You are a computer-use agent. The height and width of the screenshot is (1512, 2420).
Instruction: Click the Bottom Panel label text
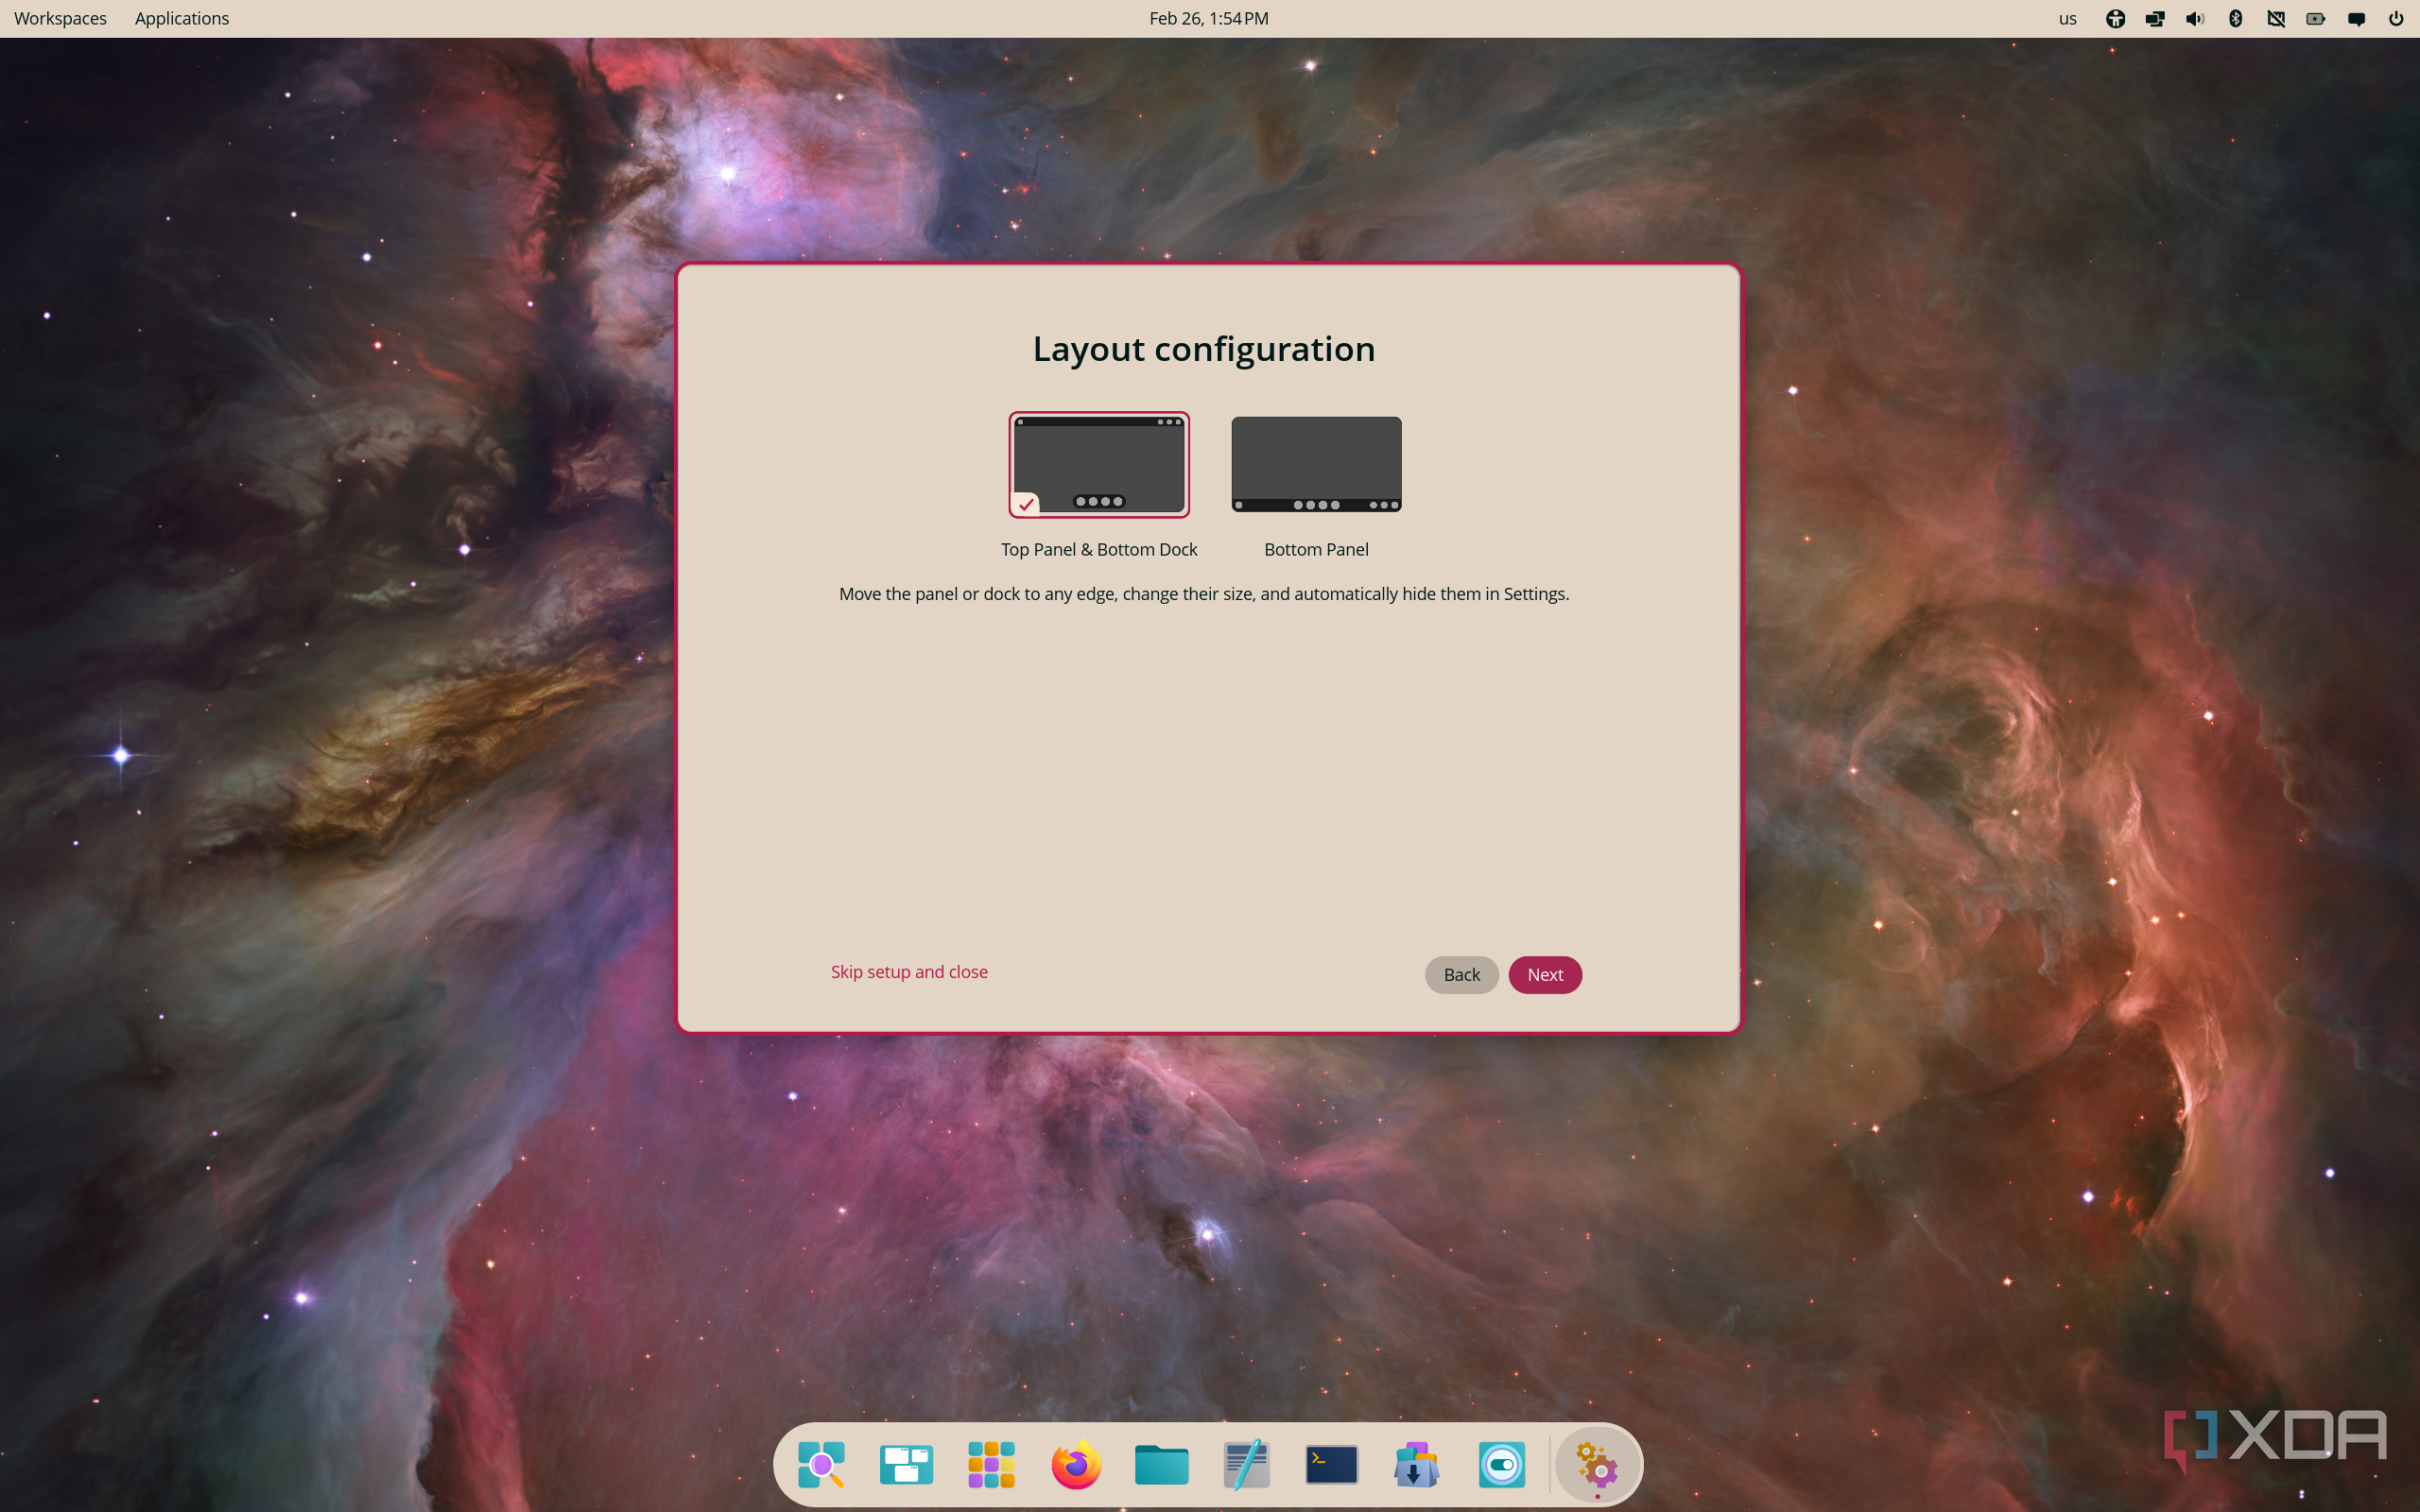pyautogui.click(x=1316, y=549)
